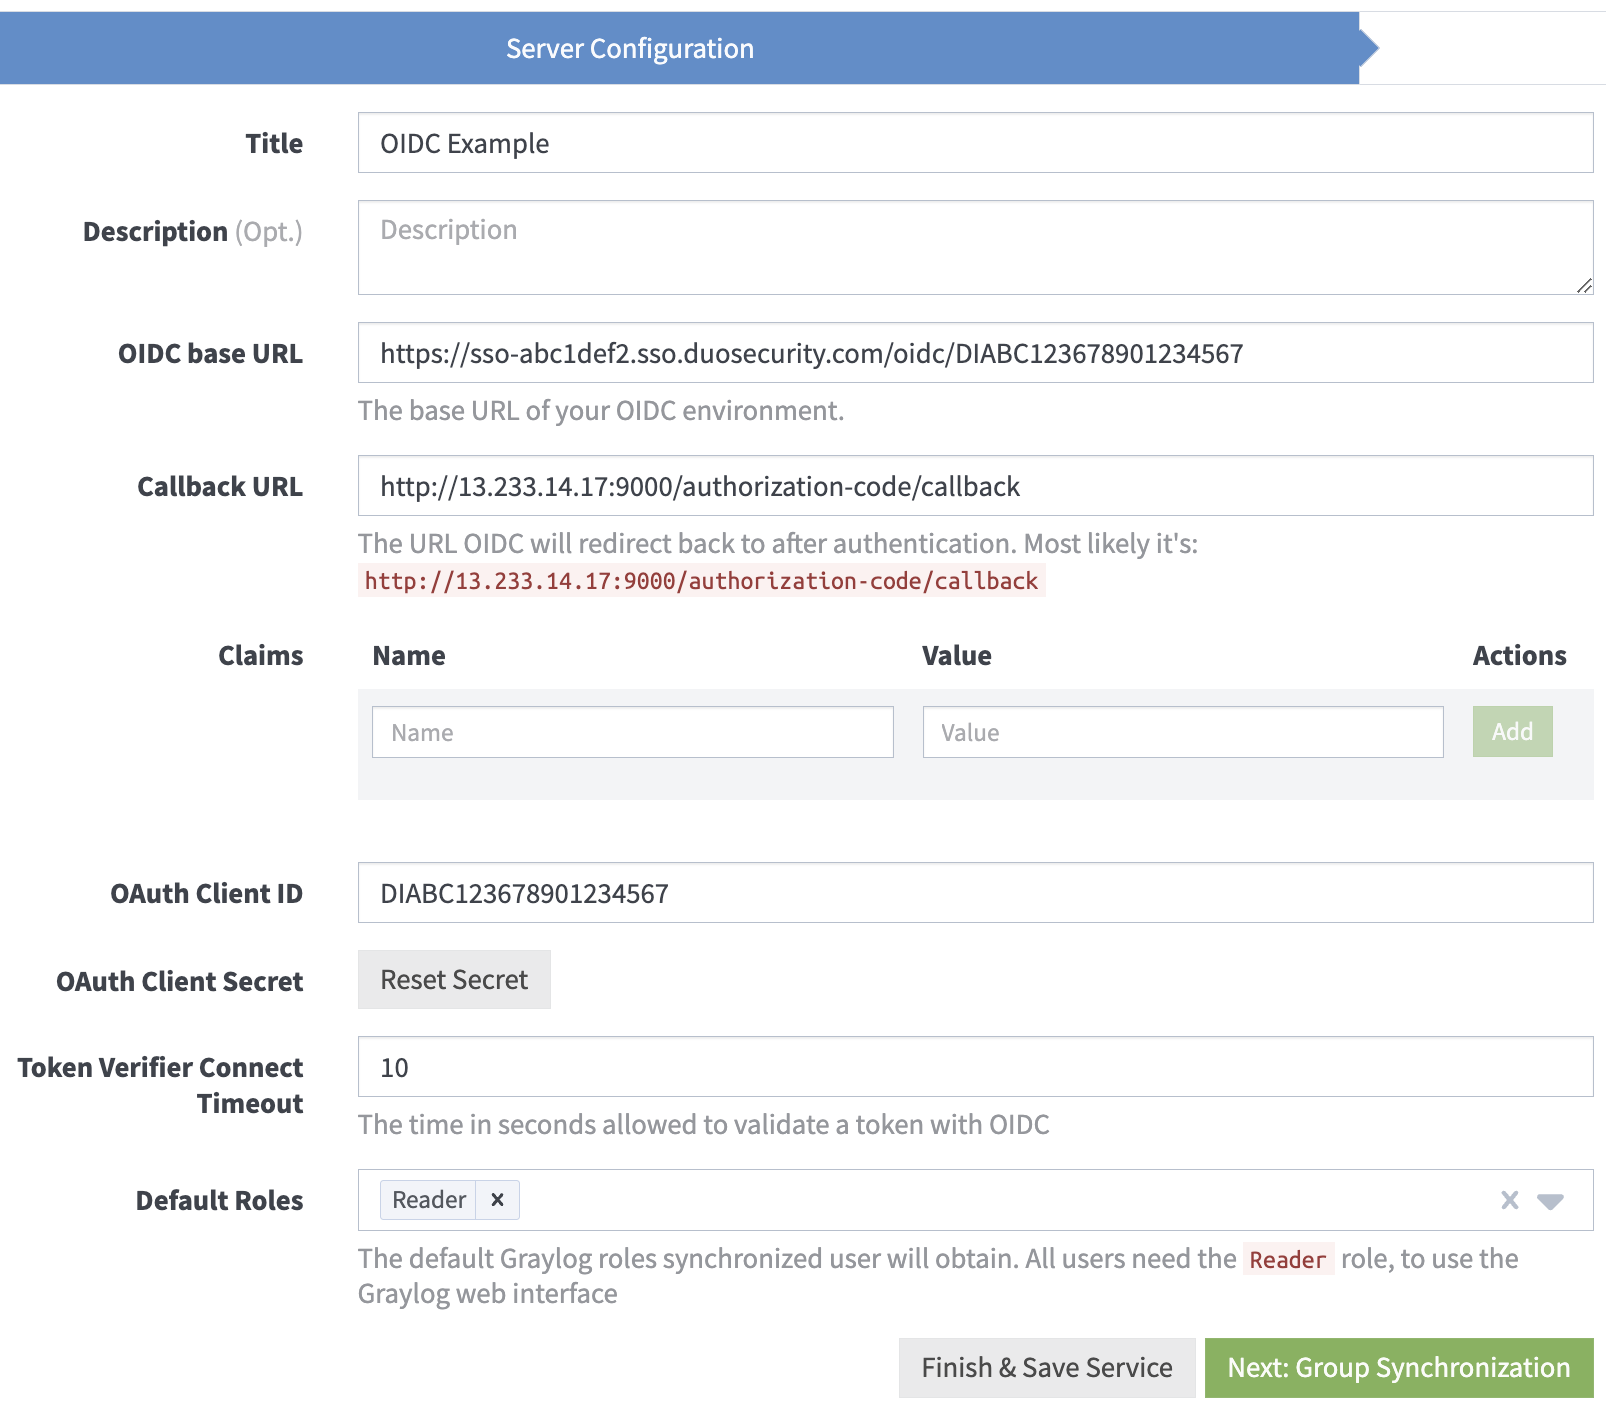Viewport: 1606px width, 1412px height.
Task: Click the Callback URL input field
Action: [975, 486]
